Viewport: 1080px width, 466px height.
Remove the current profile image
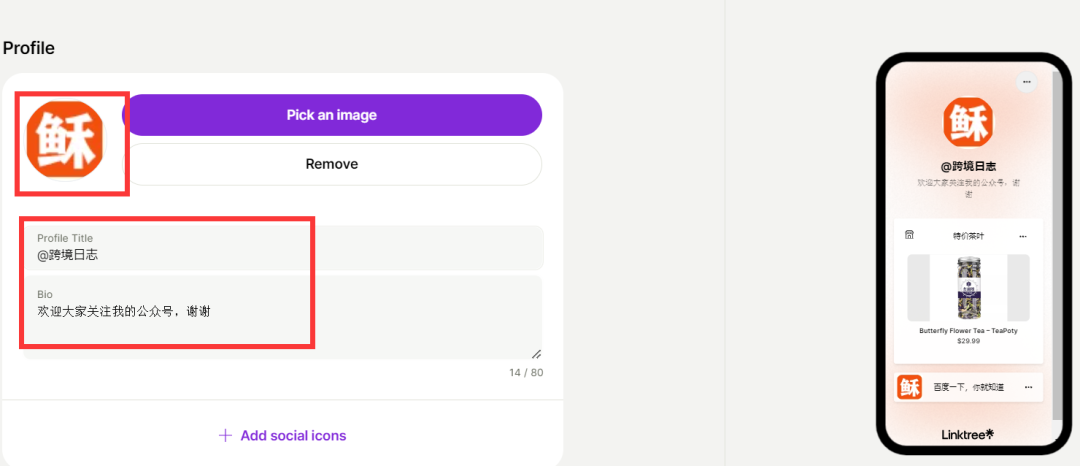[332, 165]
